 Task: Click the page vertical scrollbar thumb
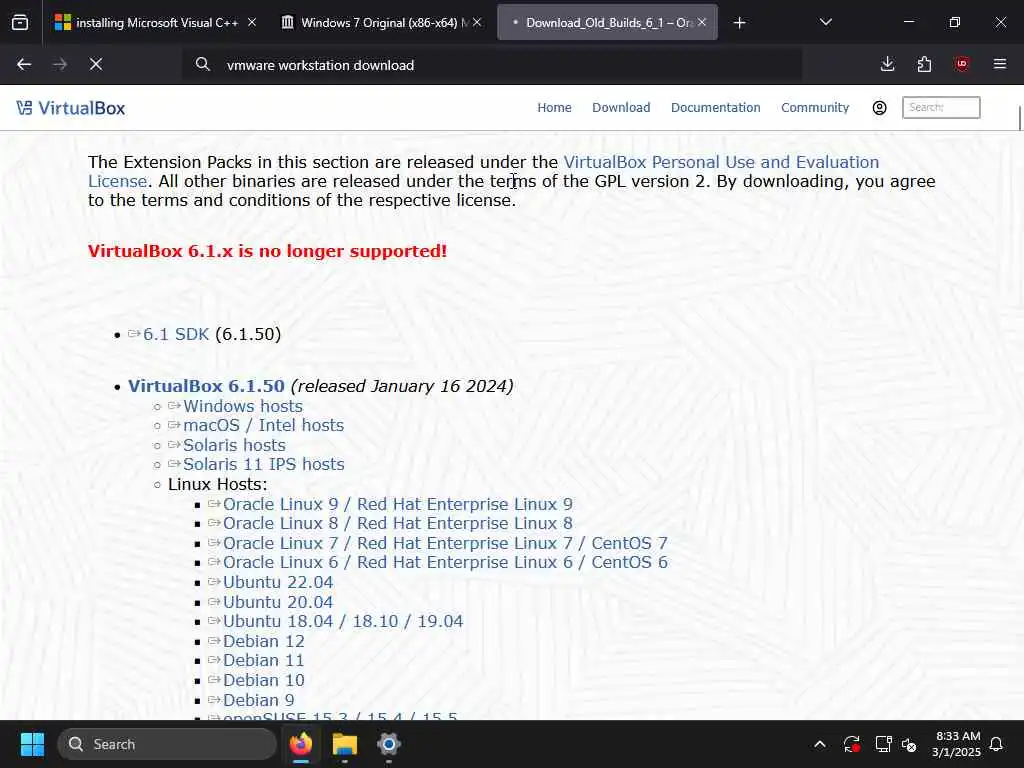(1020, 118)
